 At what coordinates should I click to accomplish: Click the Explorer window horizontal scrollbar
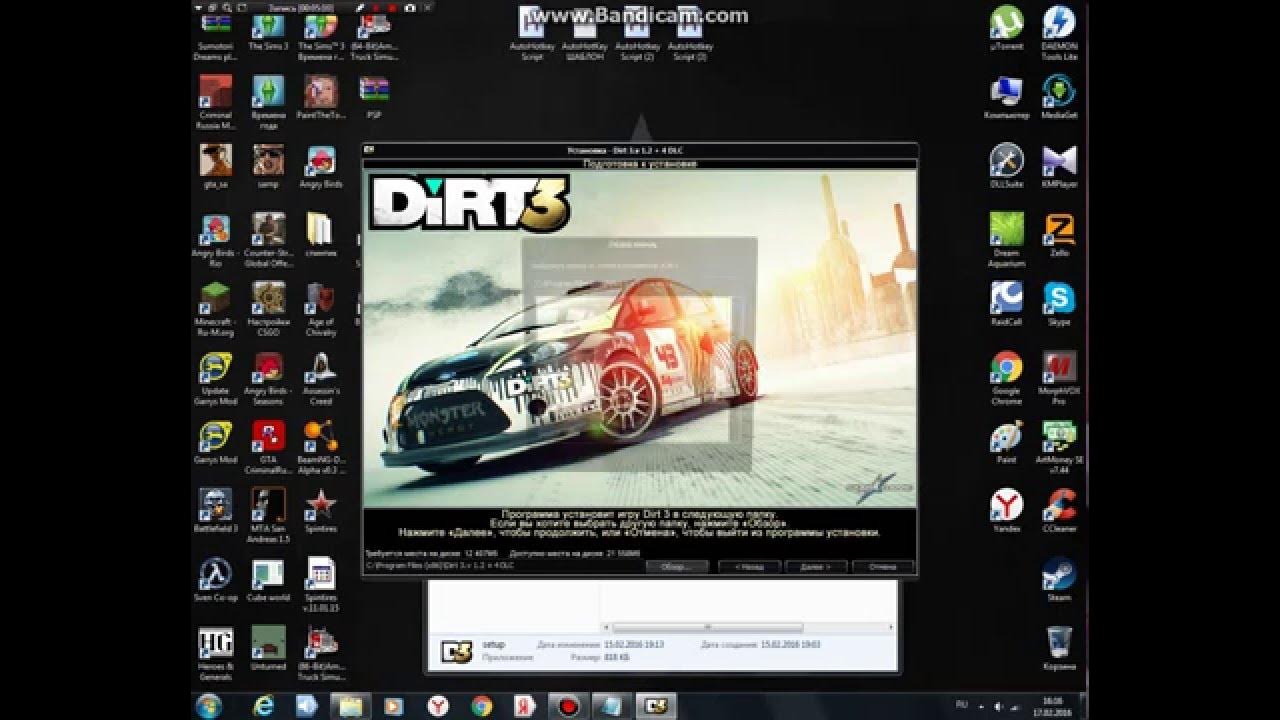click(706, 628)
